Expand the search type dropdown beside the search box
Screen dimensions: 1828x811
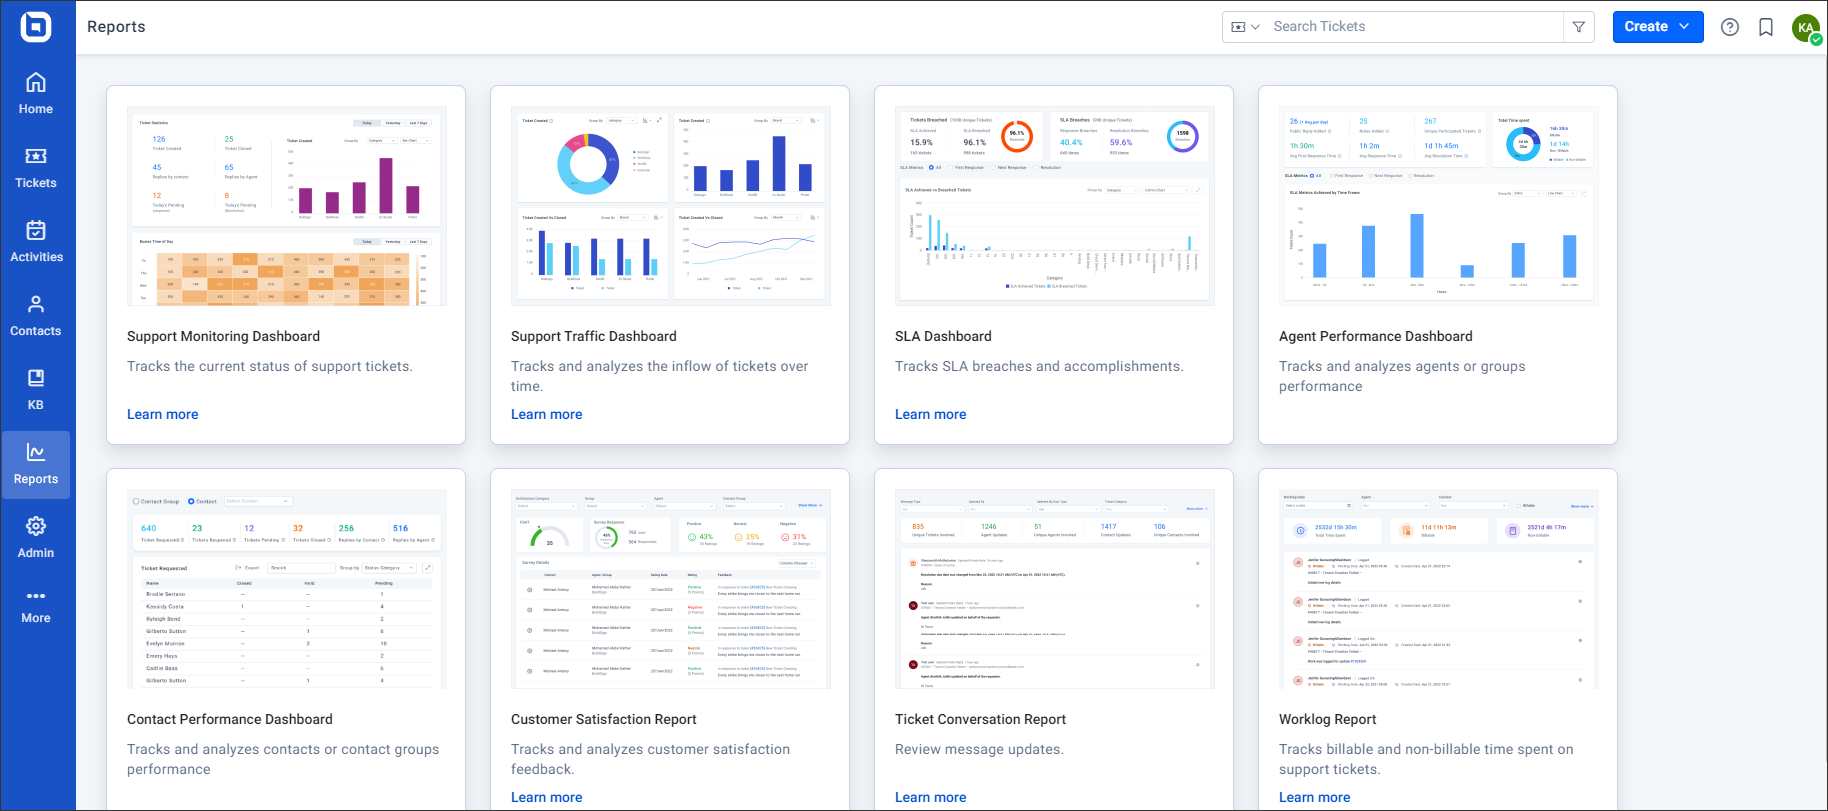point(1245,27)
